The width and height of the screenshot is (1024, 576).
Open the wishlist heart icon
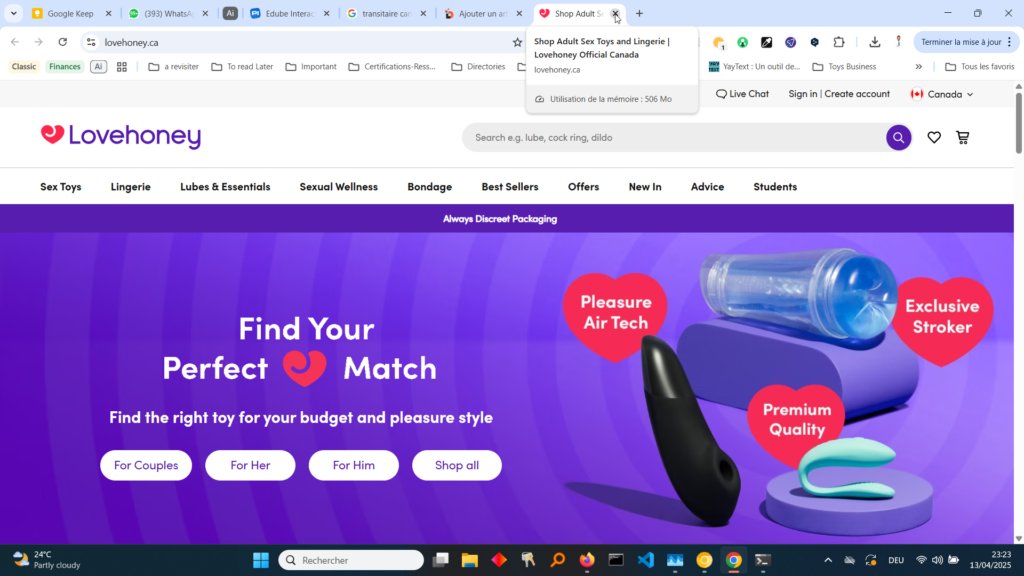934,137
